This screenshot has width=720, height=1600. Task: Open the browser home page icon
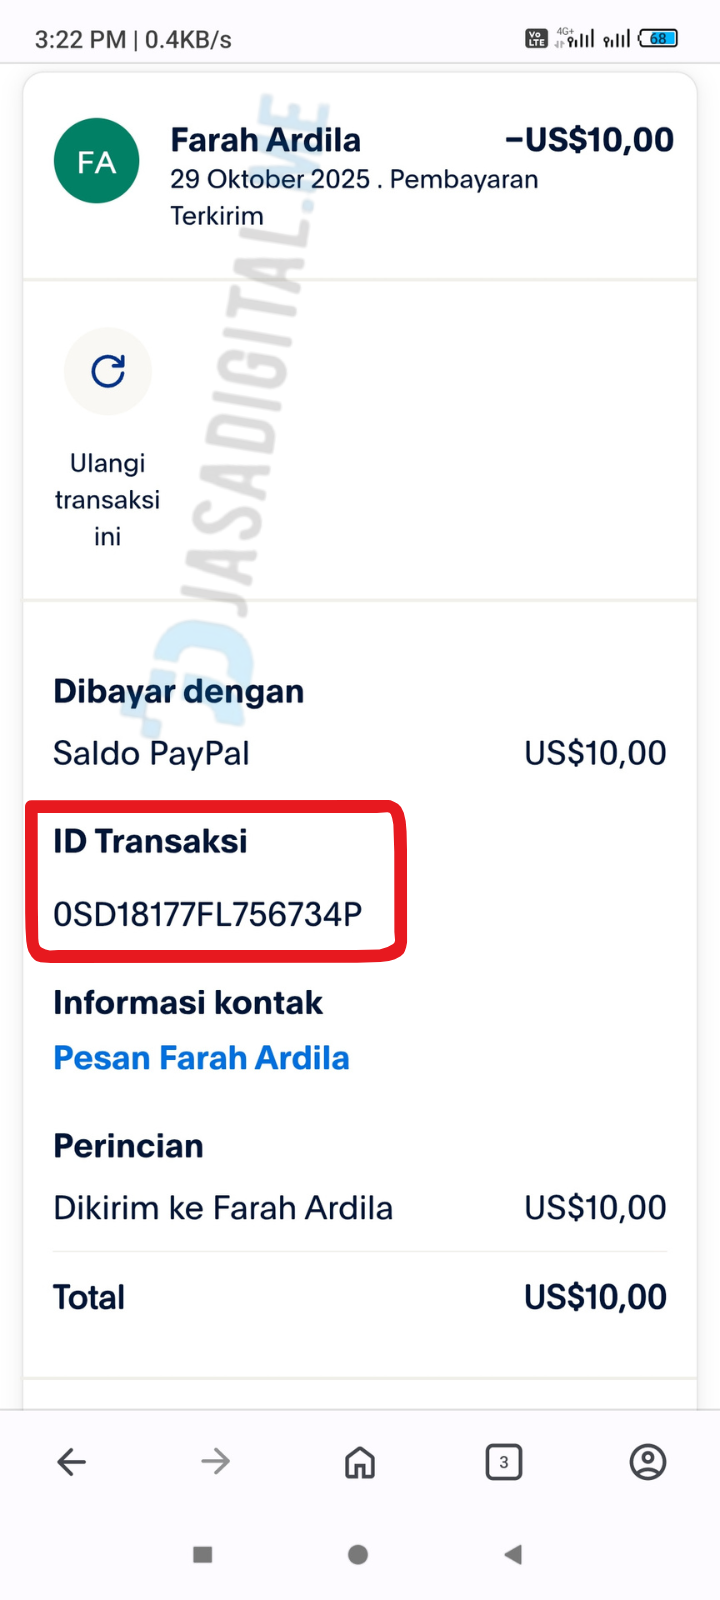pos(360,1462)
